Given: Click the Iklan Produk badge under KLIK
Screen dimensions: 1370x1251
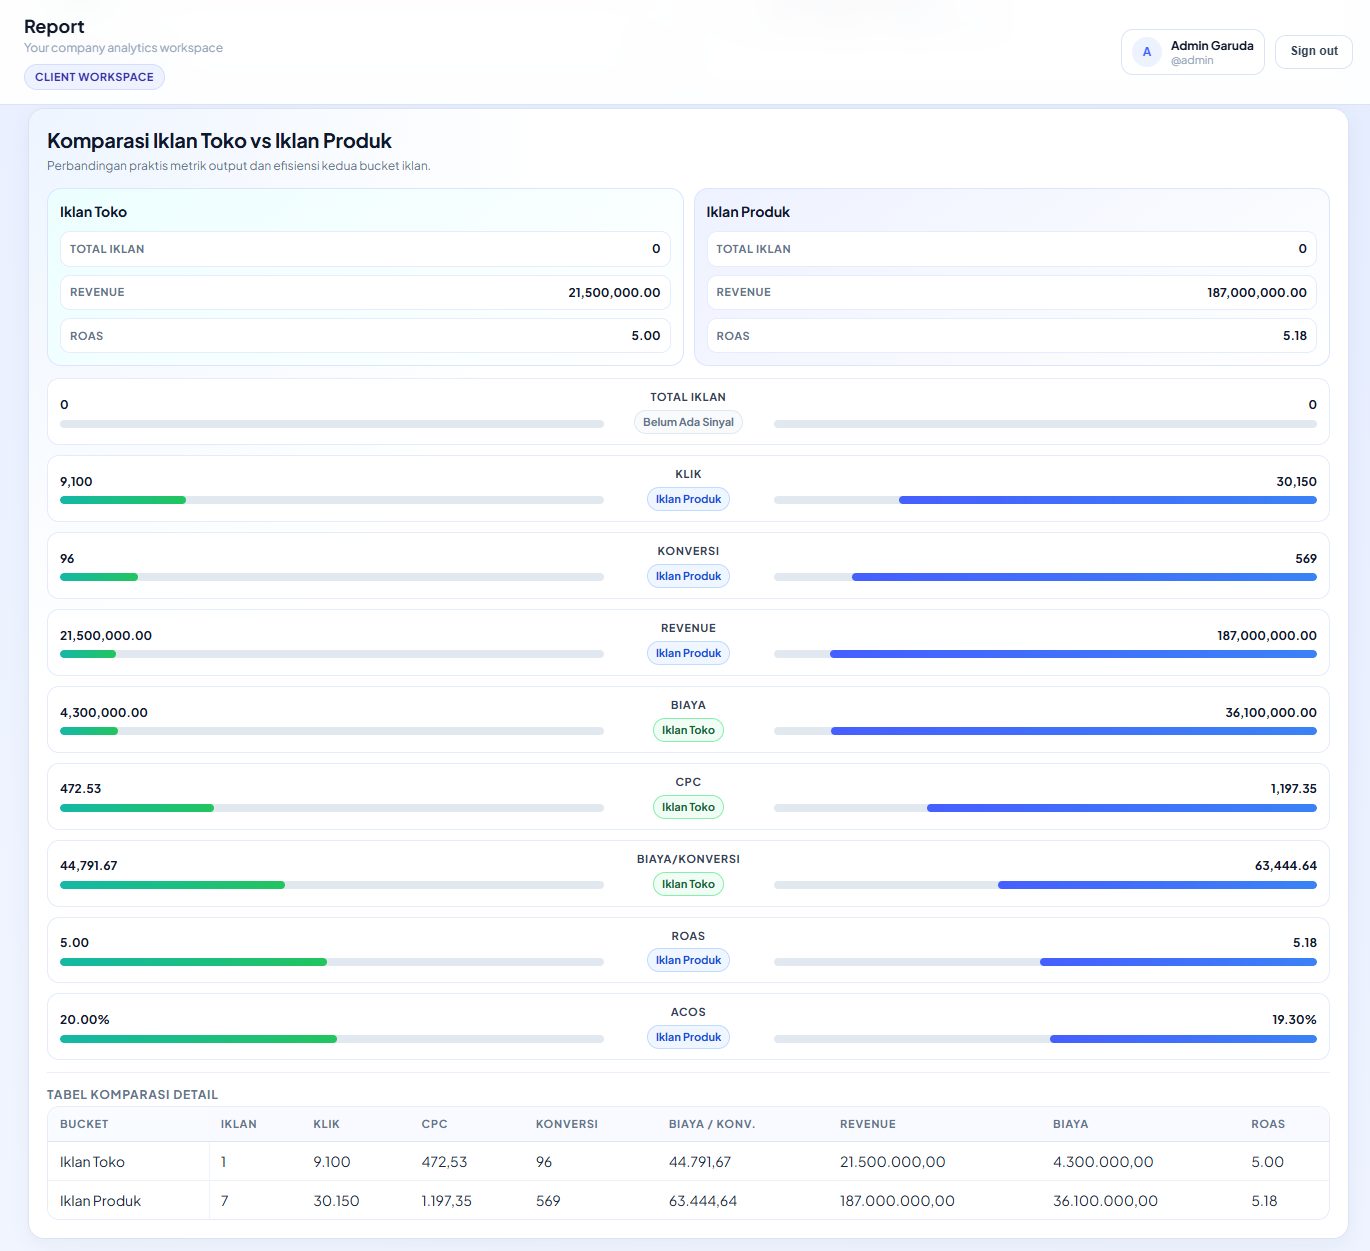Looking at the screenshot, I should tap(688, 499).
